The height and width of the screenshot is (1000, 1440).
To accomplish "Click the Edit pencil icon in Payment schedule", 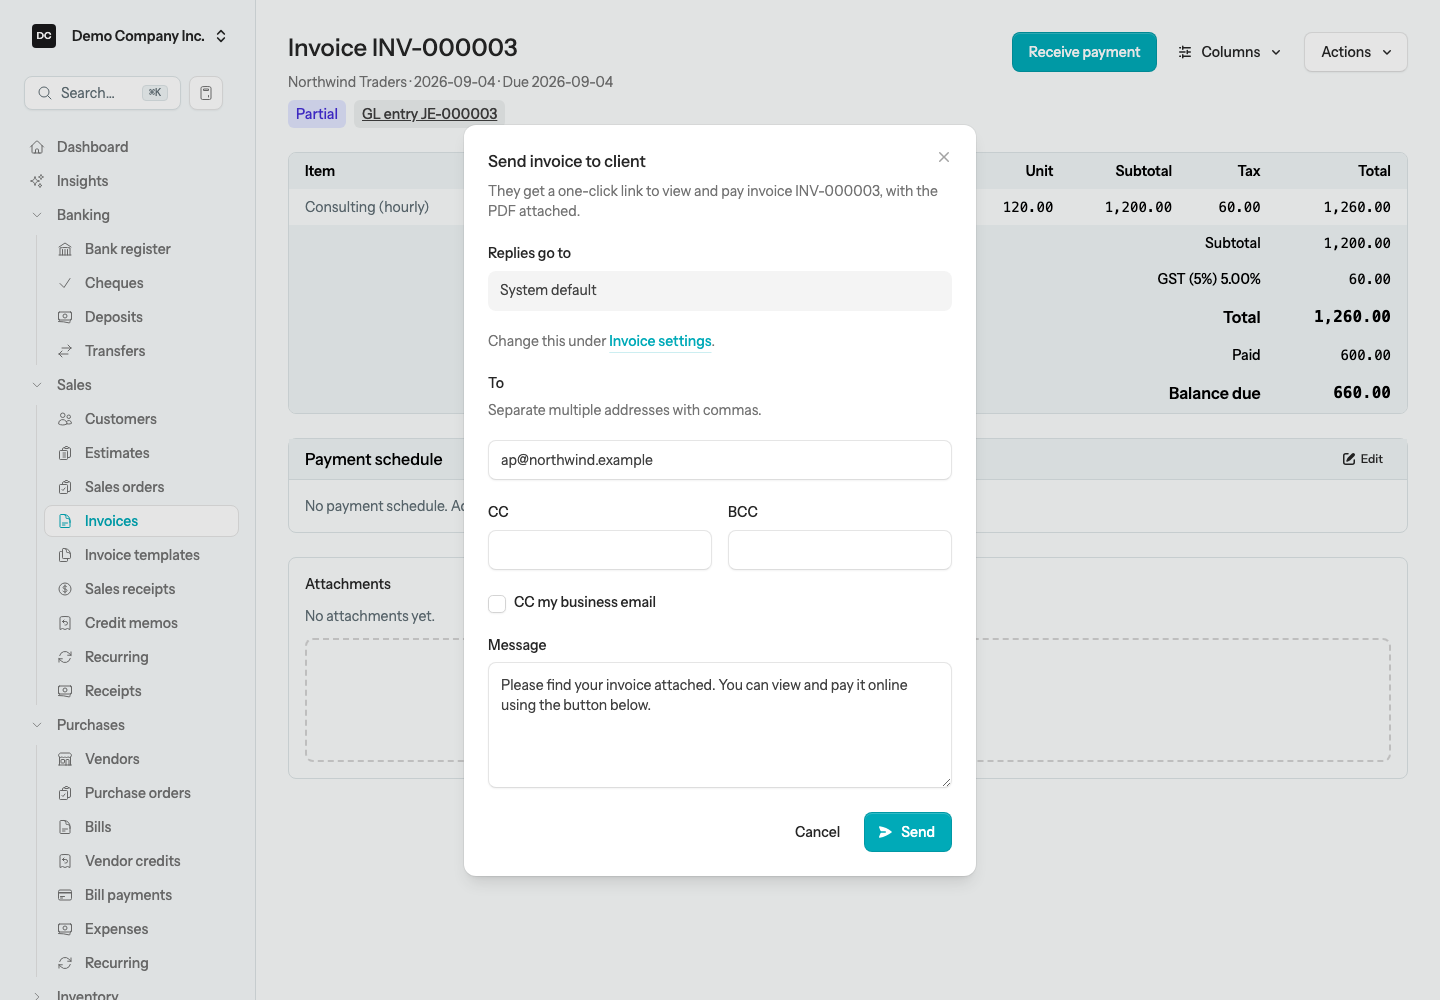I will (1349, 459).
